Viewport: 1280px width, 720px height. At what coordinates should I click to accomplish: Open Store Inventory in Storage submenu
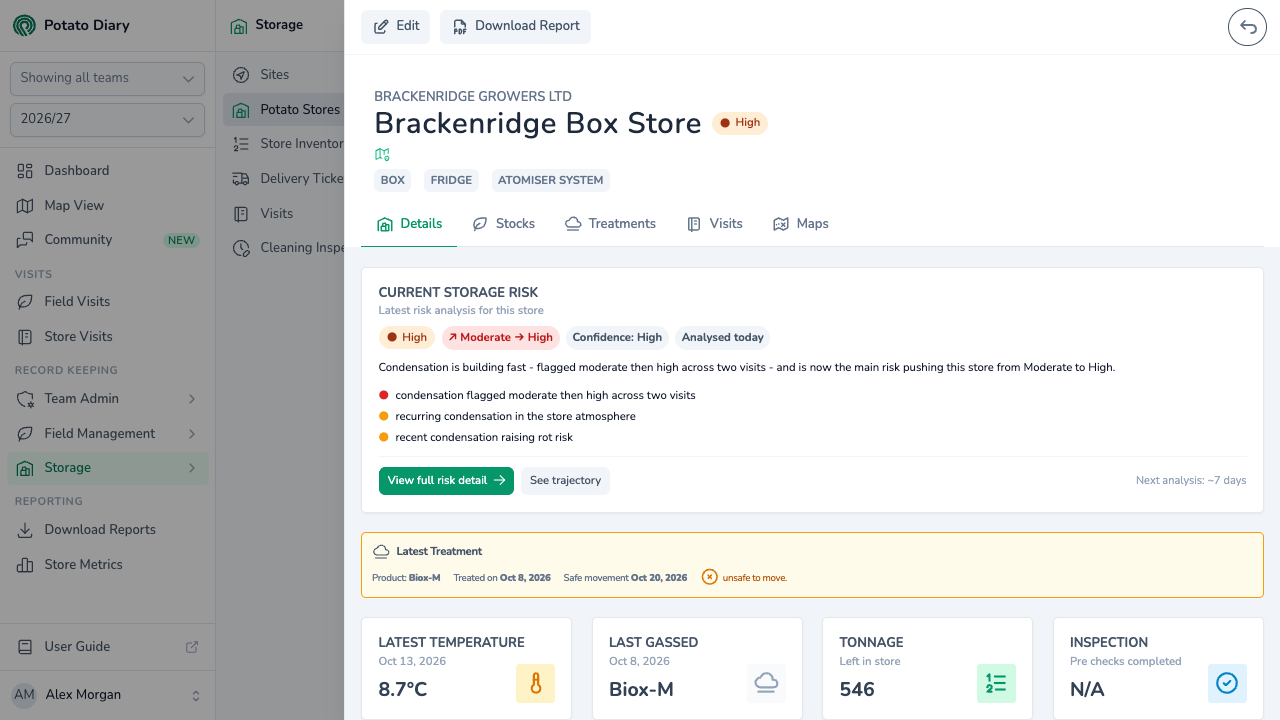tap(283, 144)
